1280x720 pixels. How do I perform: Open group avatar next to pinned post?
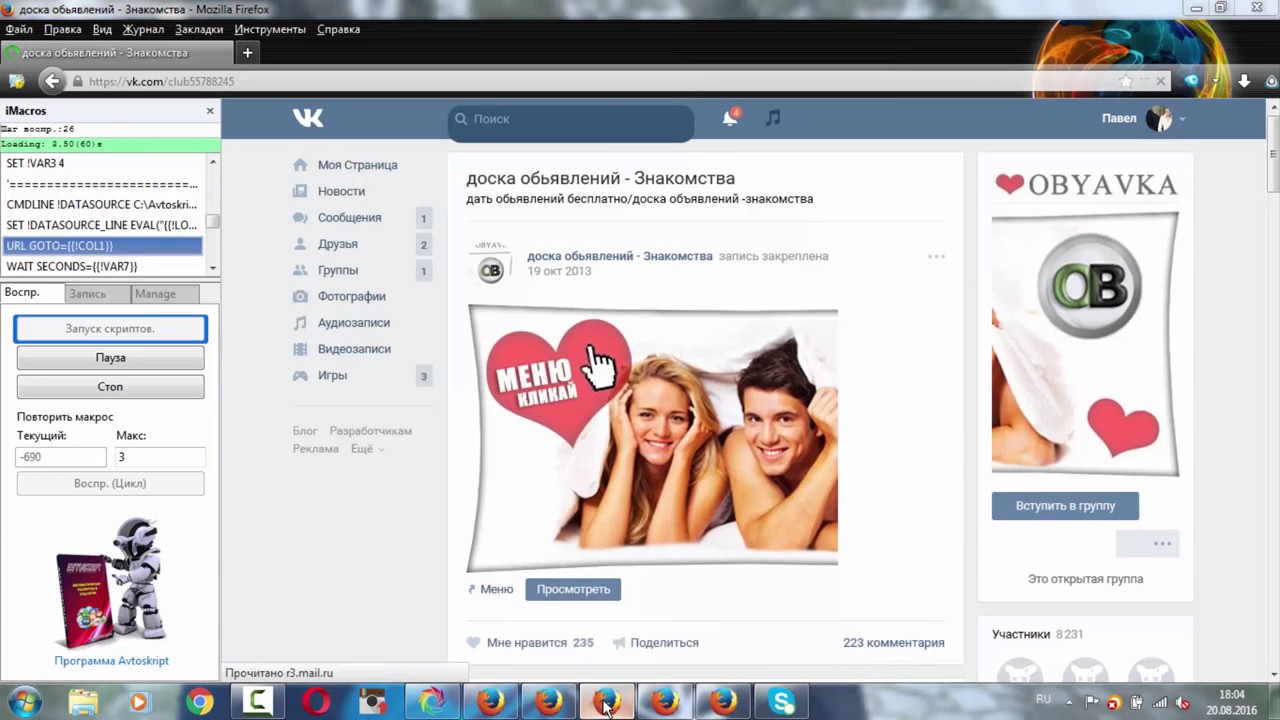pos(491,262)
